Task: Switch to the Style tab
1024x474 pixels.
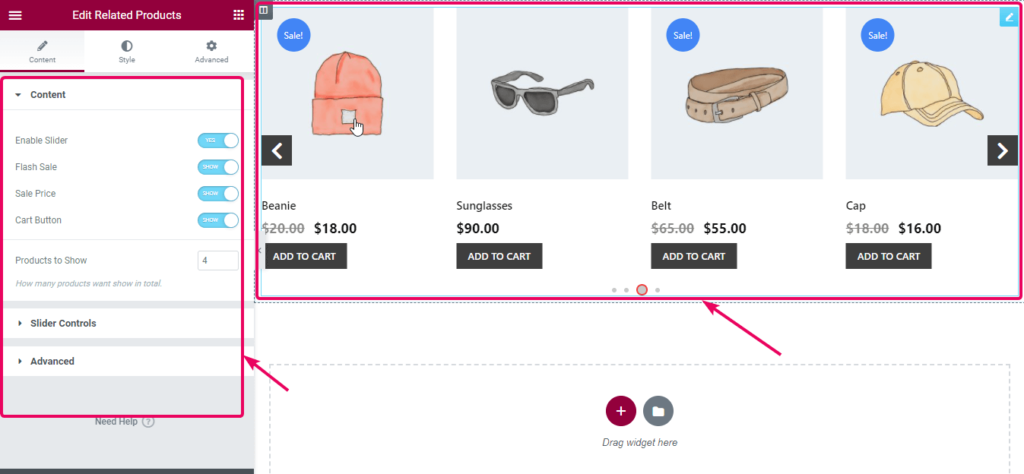Action: pos(127,52)
